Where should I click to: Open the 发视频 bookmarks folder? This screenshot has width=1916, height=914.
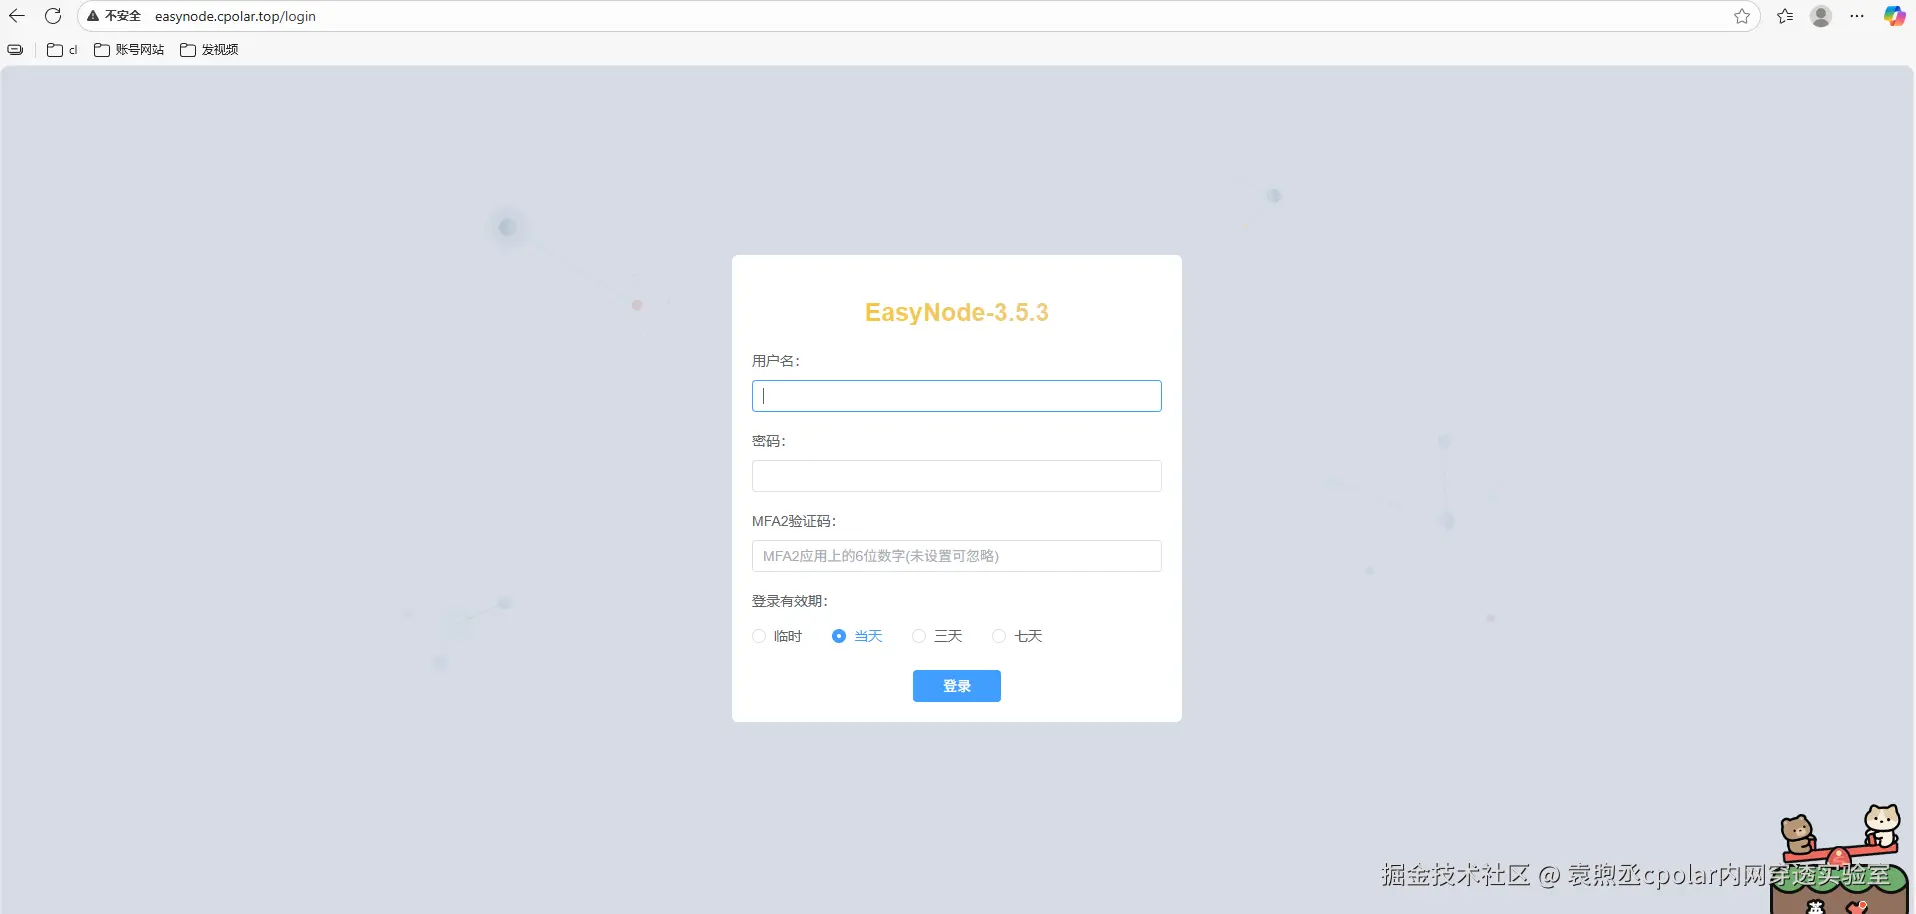click(x=209, y=49)
